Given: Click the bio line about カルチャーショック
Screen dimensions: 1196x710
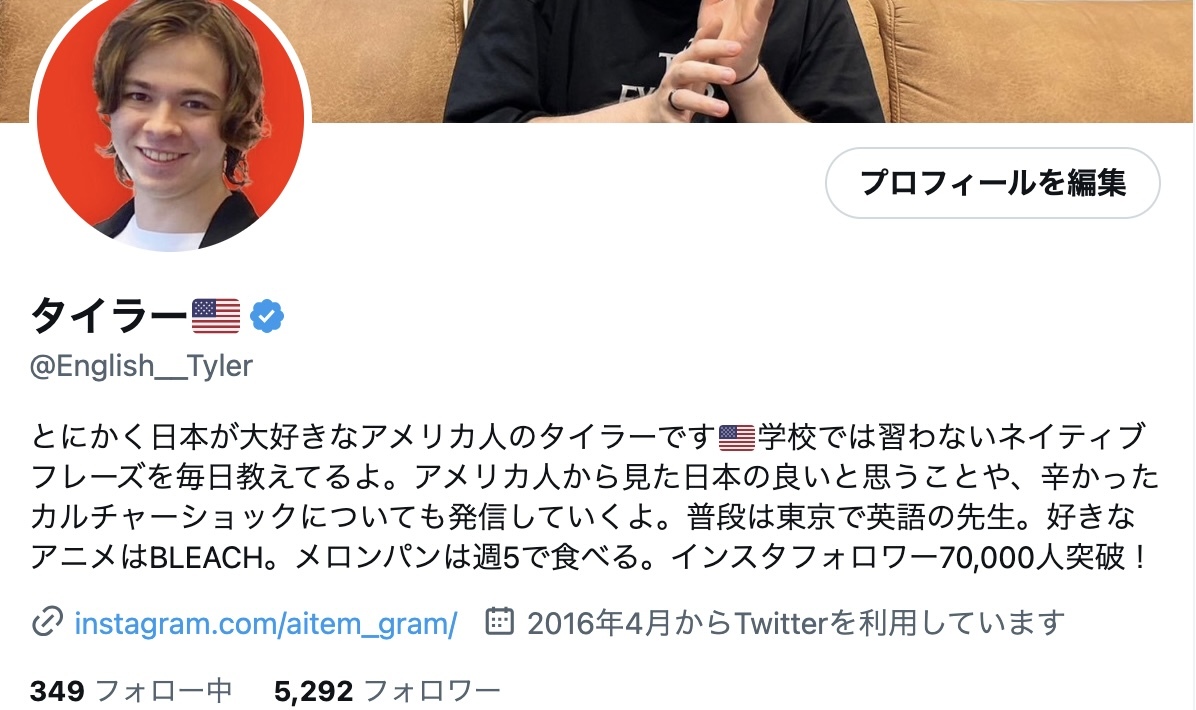Looking at the screenshot, I should (584, 517).
